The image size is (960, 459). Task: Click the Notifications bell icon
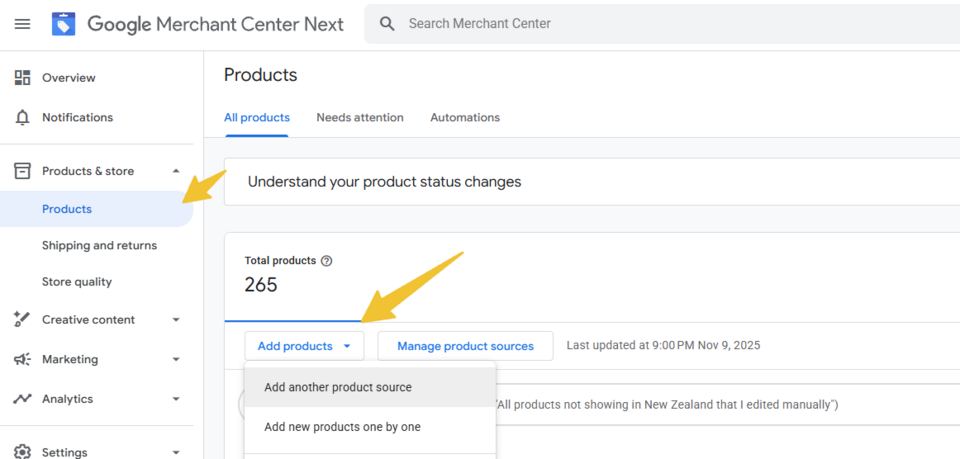[x=22, y=118]
